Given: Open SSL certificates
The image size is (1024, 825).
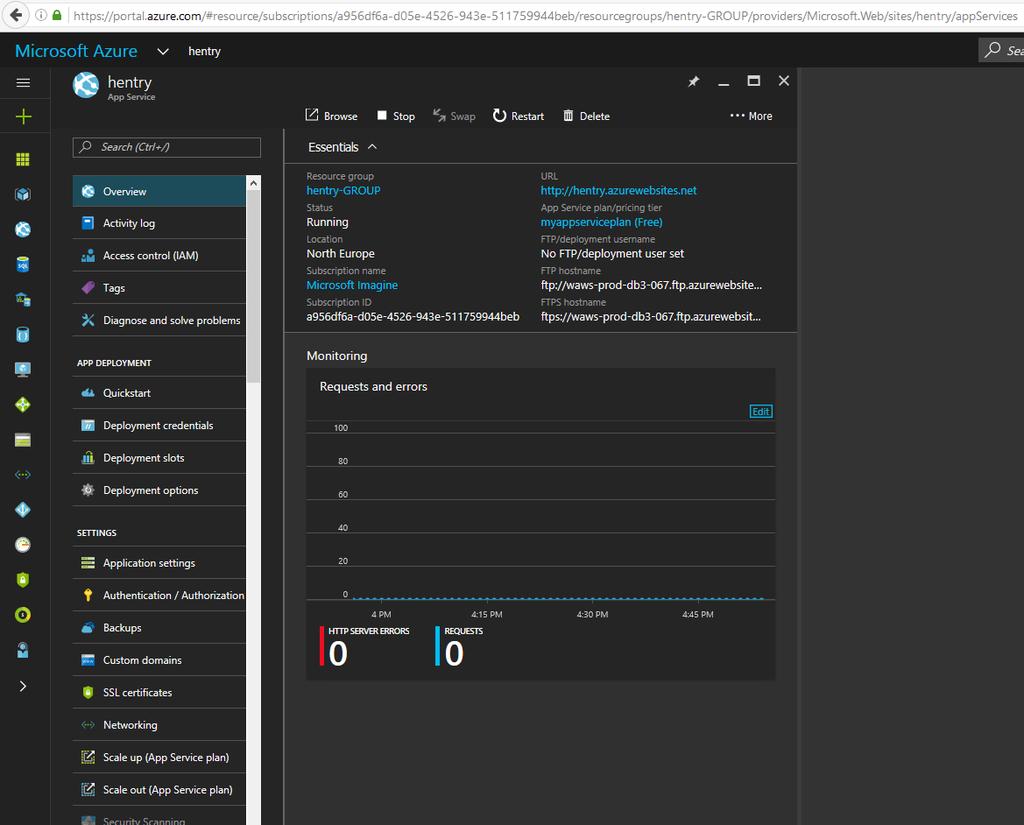Looking at the screenshot, I should tap(159, 692).
